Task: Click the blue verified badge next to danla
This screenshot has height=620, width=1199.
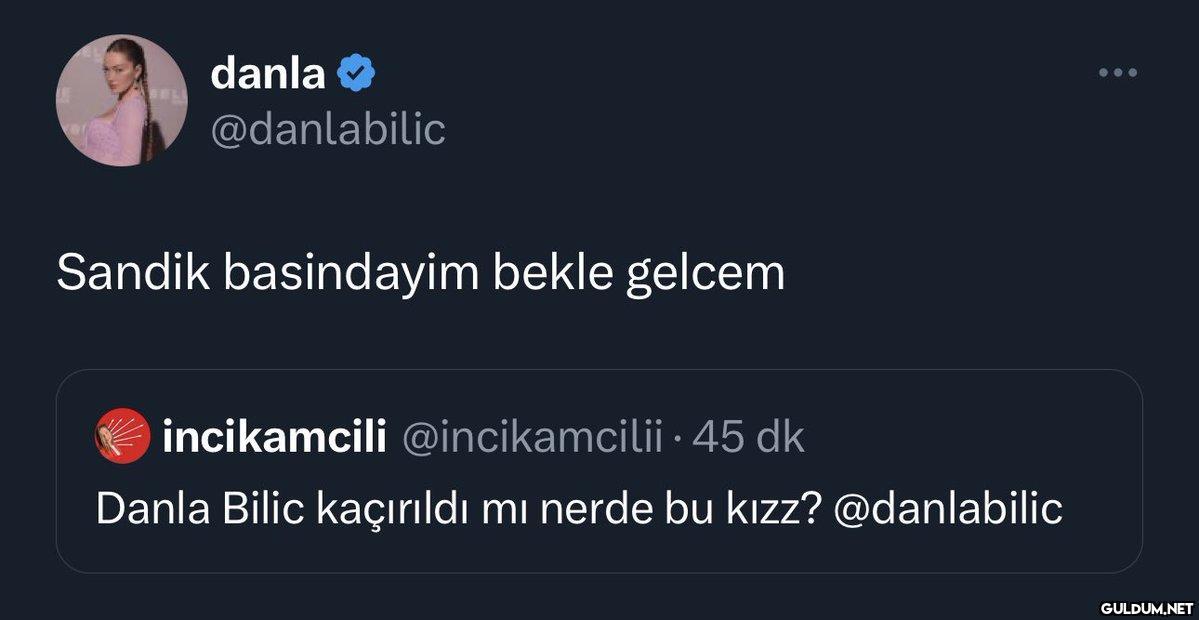Action: [x=356, y=73]
